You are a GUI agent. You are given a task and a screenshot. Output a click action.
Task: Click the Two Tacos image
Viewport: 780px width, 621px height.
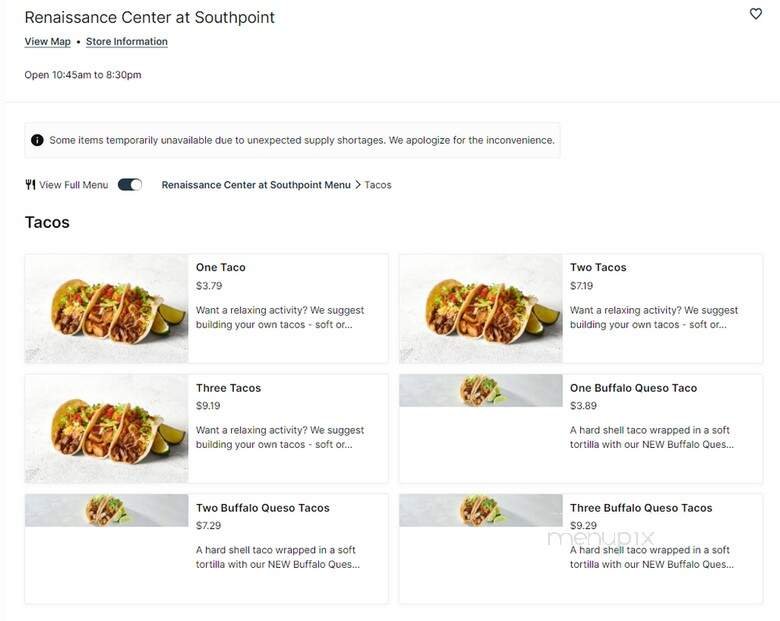(481, 308)
